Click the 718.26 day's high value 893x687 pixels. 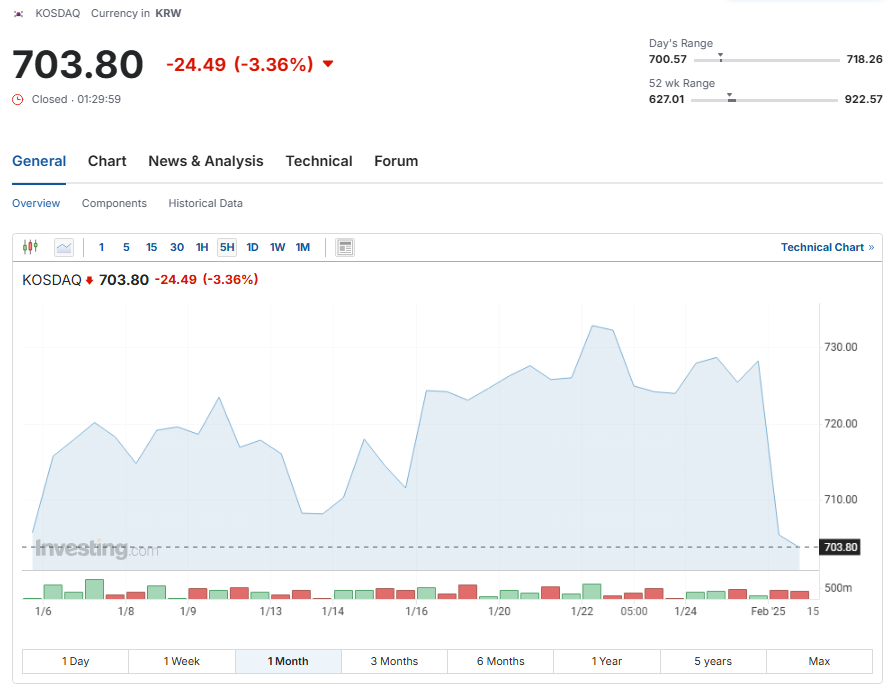(x=864, y=59)
